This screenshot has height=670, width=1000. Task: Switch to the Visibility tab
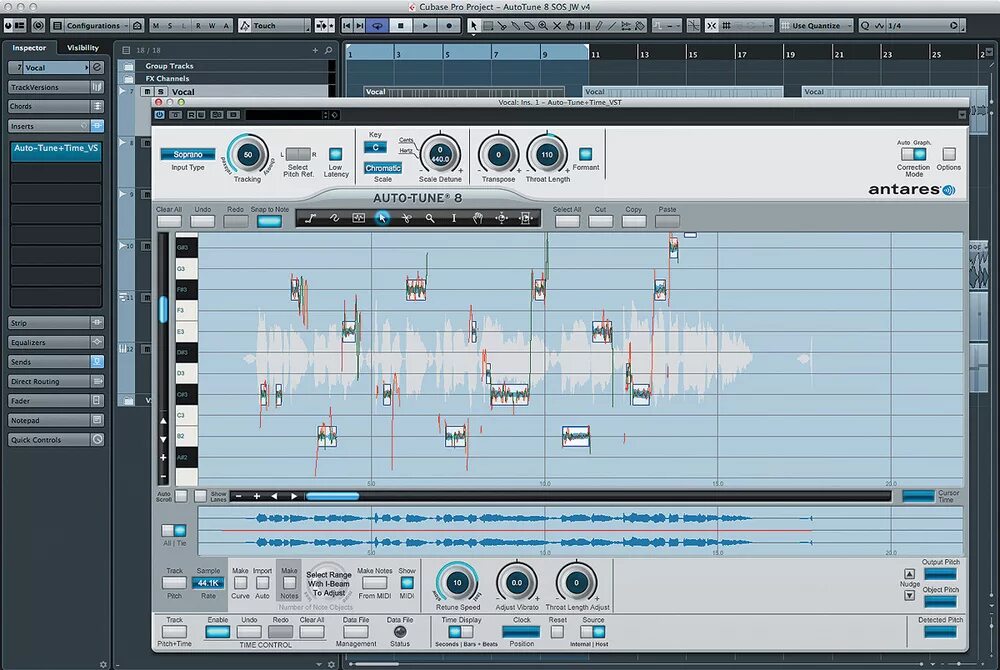coord(83,48)
